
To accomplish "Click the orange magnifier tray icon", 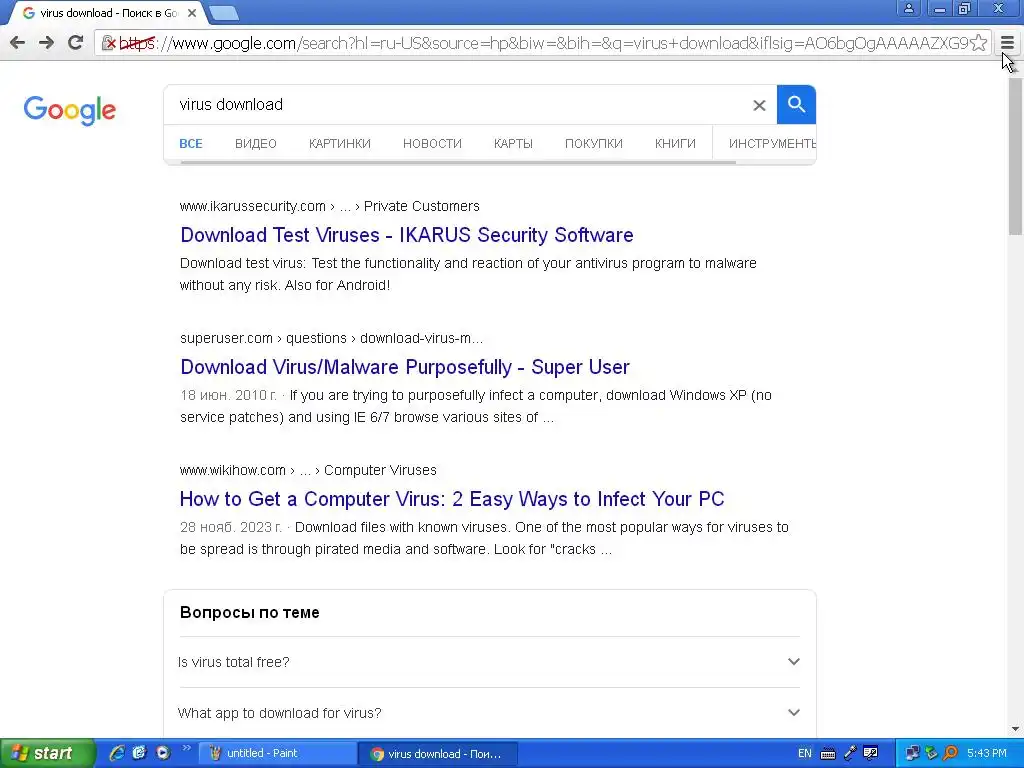I will 950,754.
